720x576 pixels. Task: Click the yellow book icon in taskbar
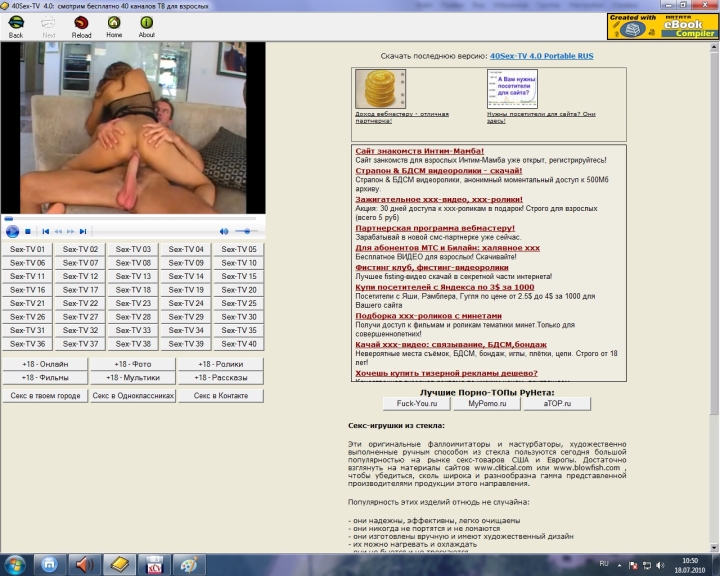[x=119, y=563]
